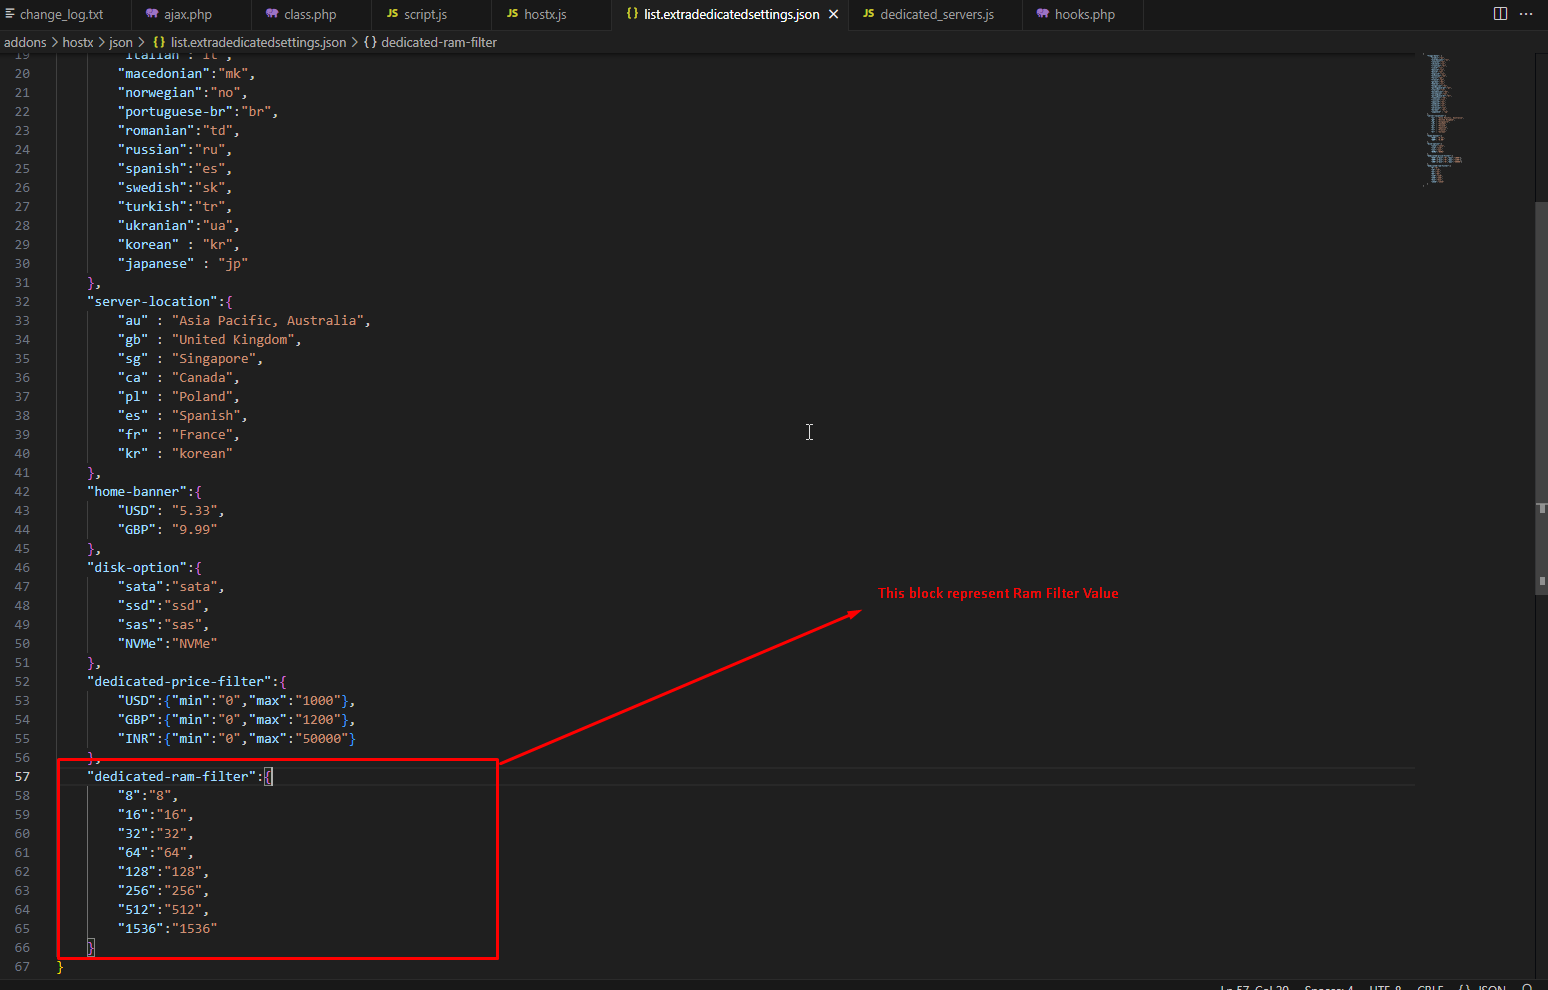
Task: Switch to the class.php tab
Action: coord(310,14)
